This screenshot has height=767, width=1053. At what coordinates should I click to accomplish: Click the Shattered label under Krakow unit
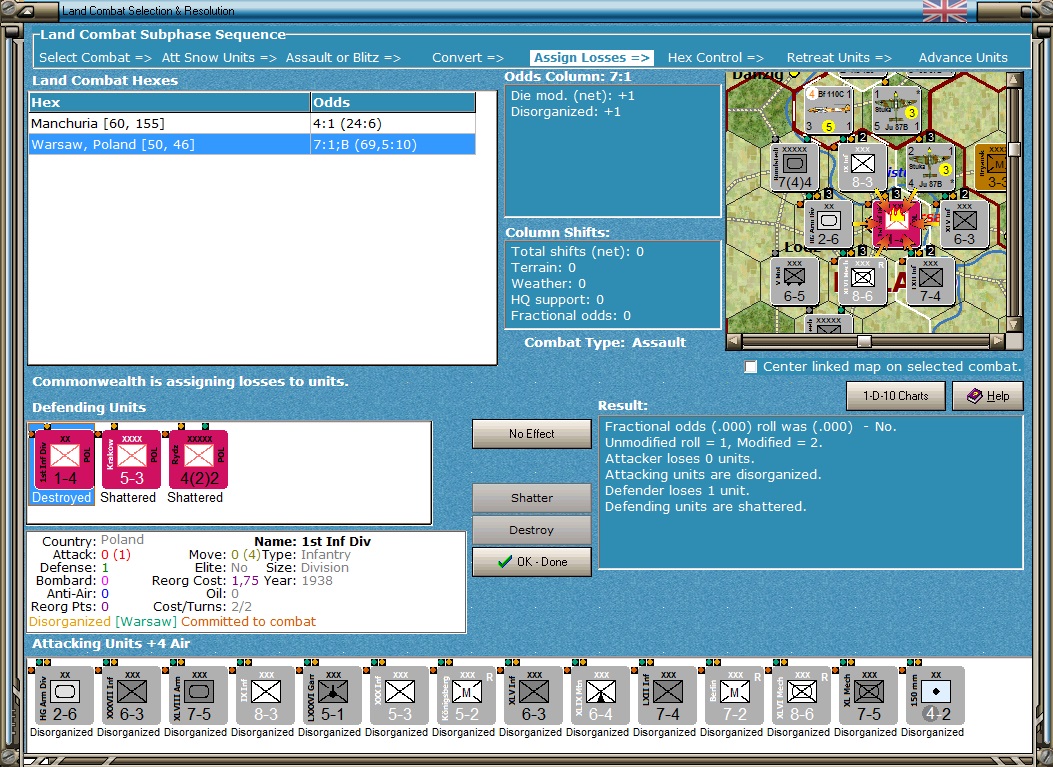point(128,498)
